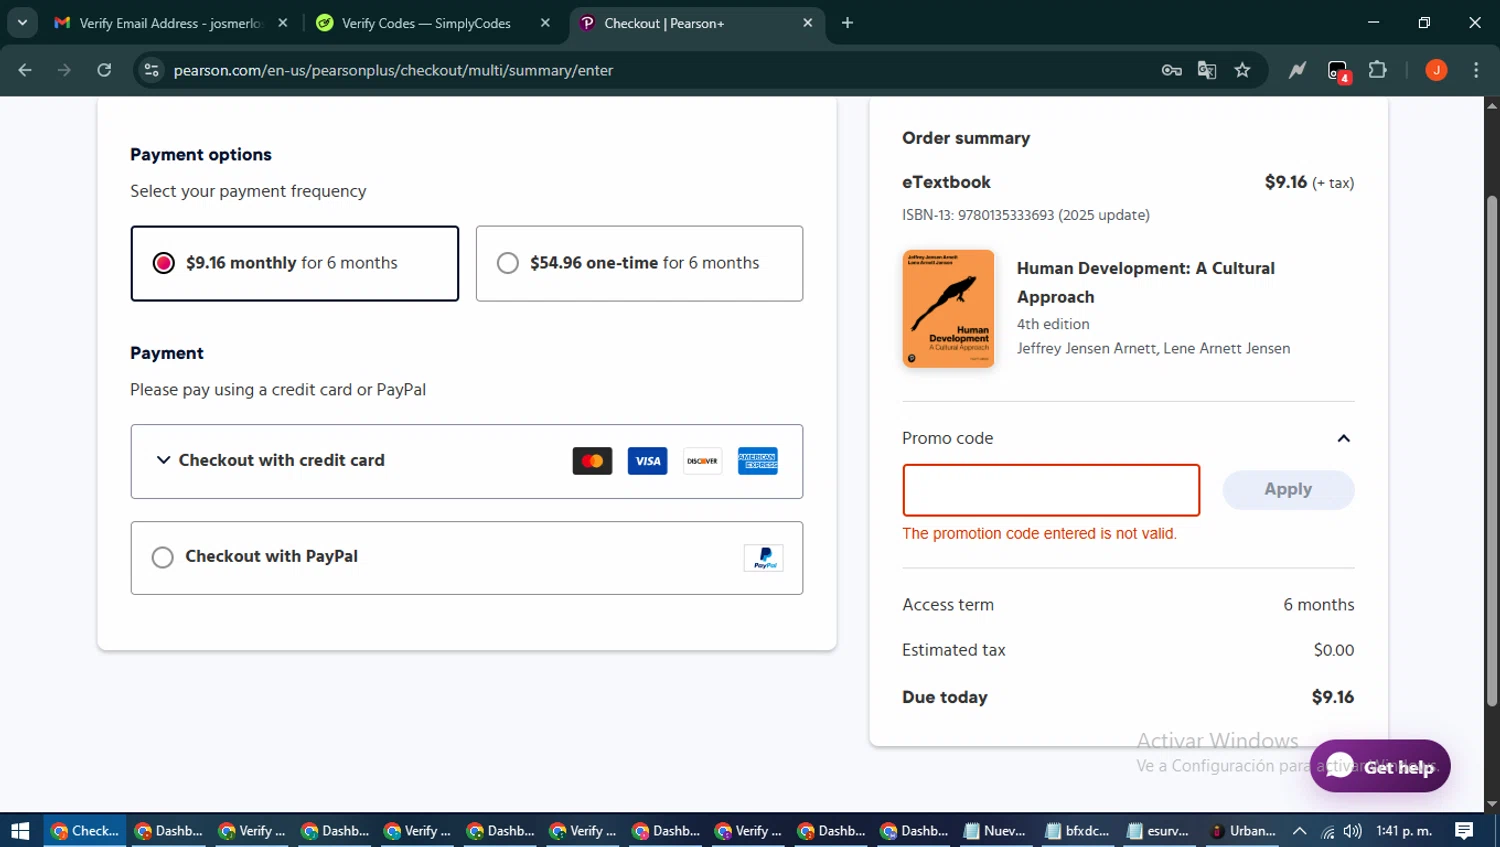The height and width of the screenshot is (847, 1500).
Task: Click the Due today $9.16 amount
Action: coord(1333,697)
